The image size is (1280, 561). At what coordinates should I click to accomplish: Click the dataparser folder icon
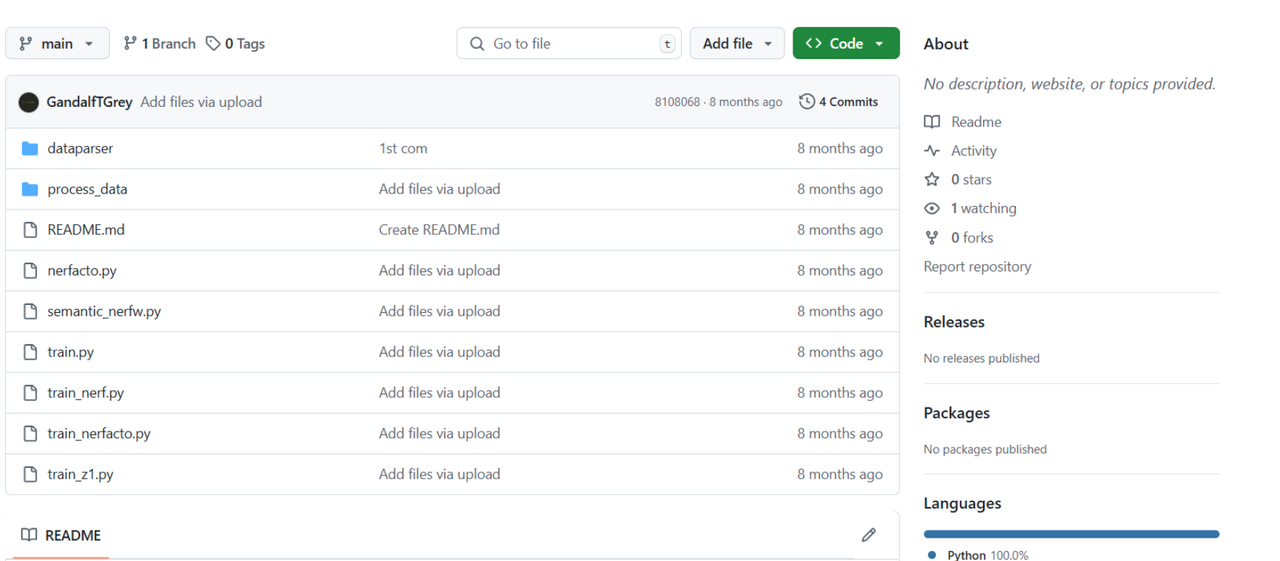coord(30,148)
